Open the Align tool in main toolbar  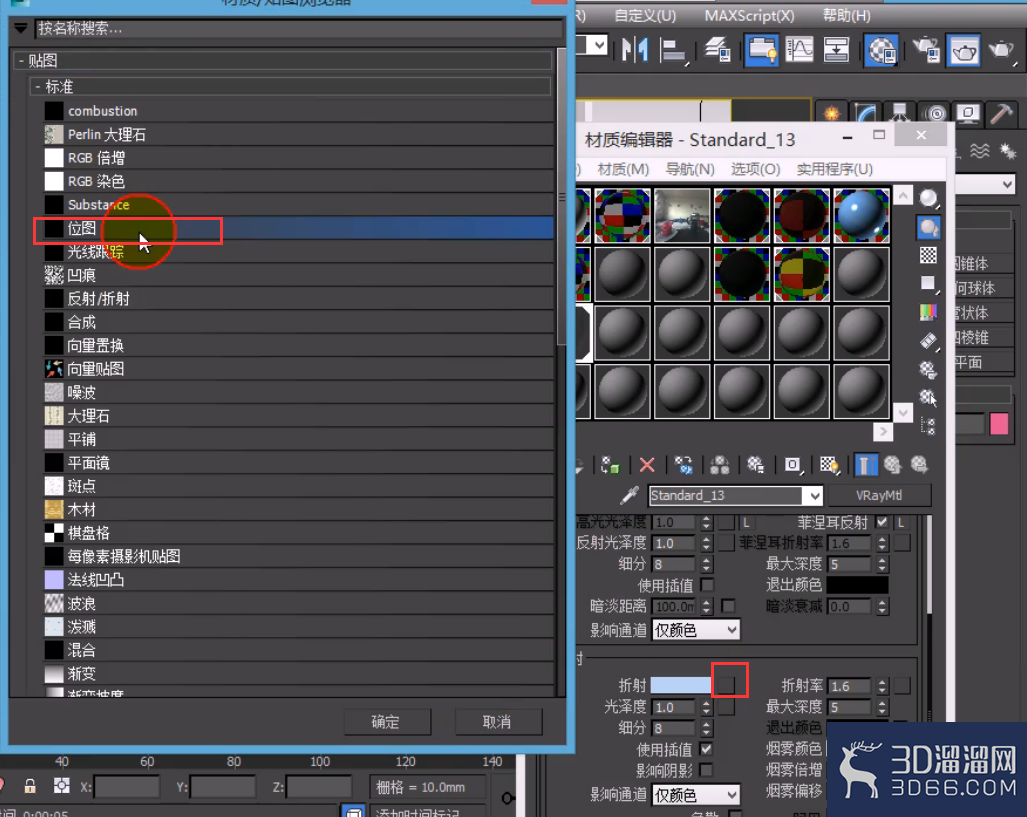tap(673, 50)
